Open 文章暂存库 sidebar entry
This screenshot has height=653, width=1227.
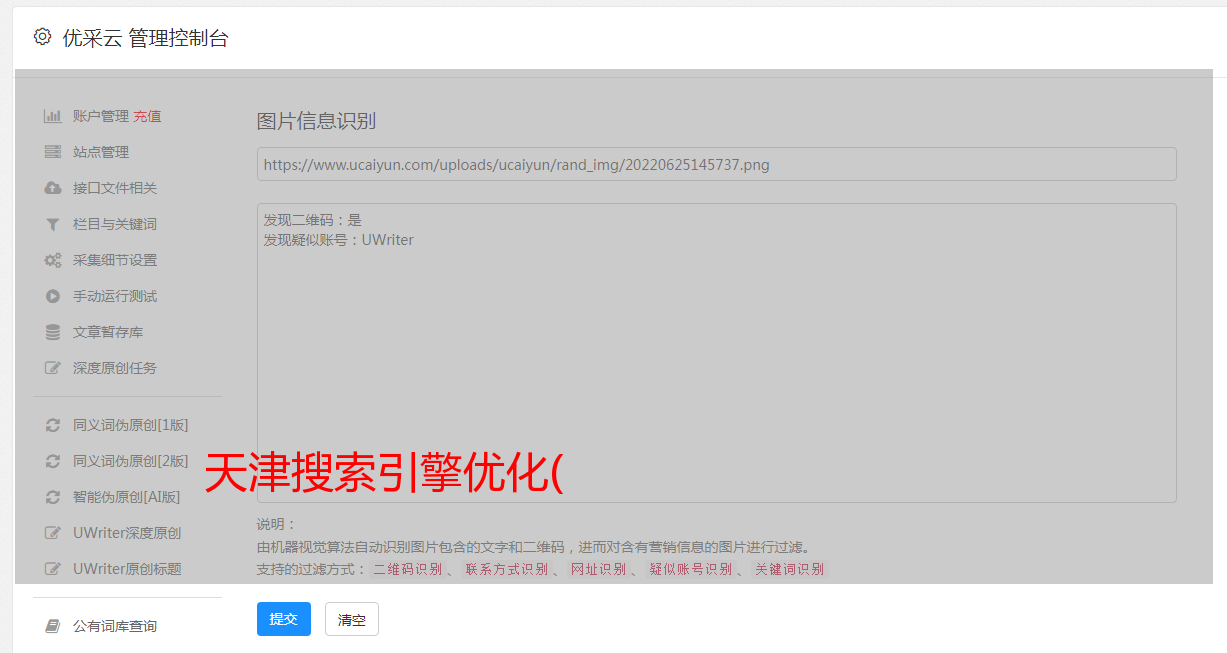tap(108, 332)
